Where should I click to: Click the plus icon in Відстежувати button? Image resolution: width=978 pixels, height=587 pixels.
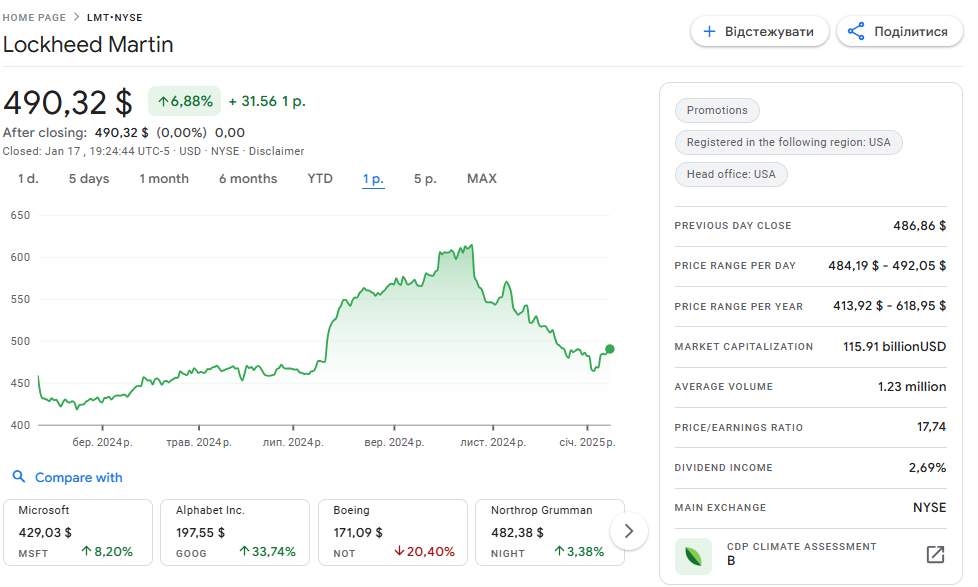(709, 32)
